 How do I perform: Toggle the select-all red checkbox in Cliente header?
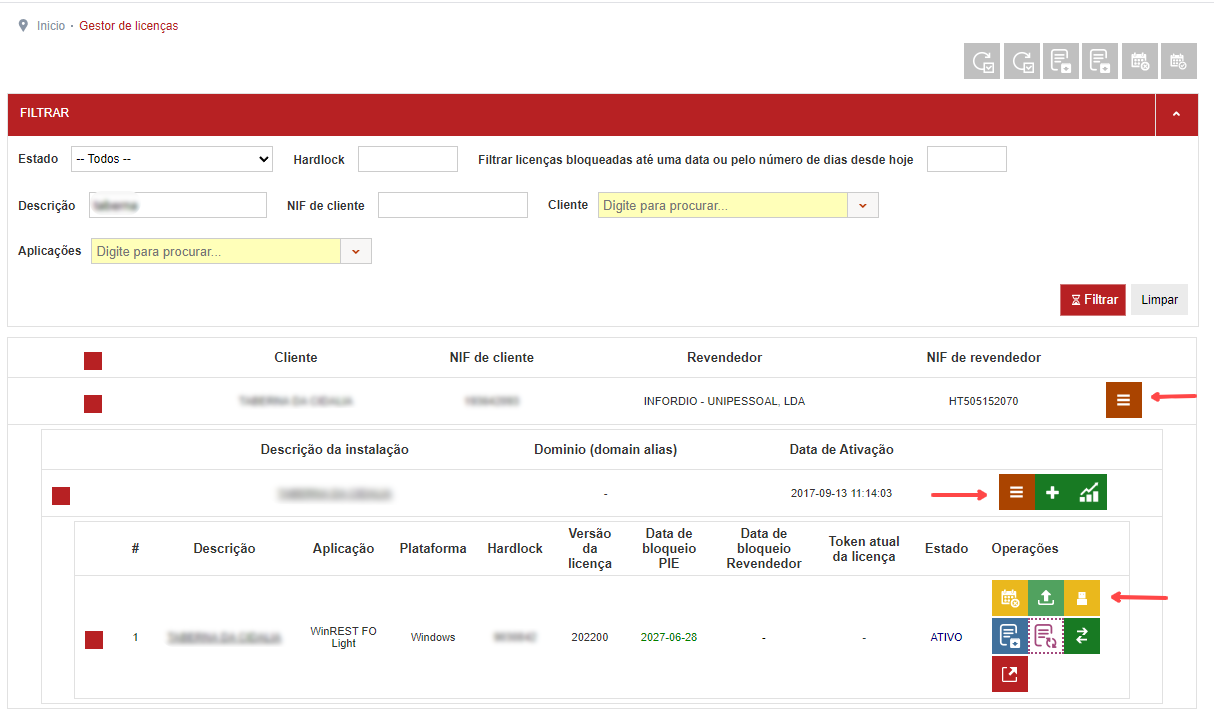point(93,361)
